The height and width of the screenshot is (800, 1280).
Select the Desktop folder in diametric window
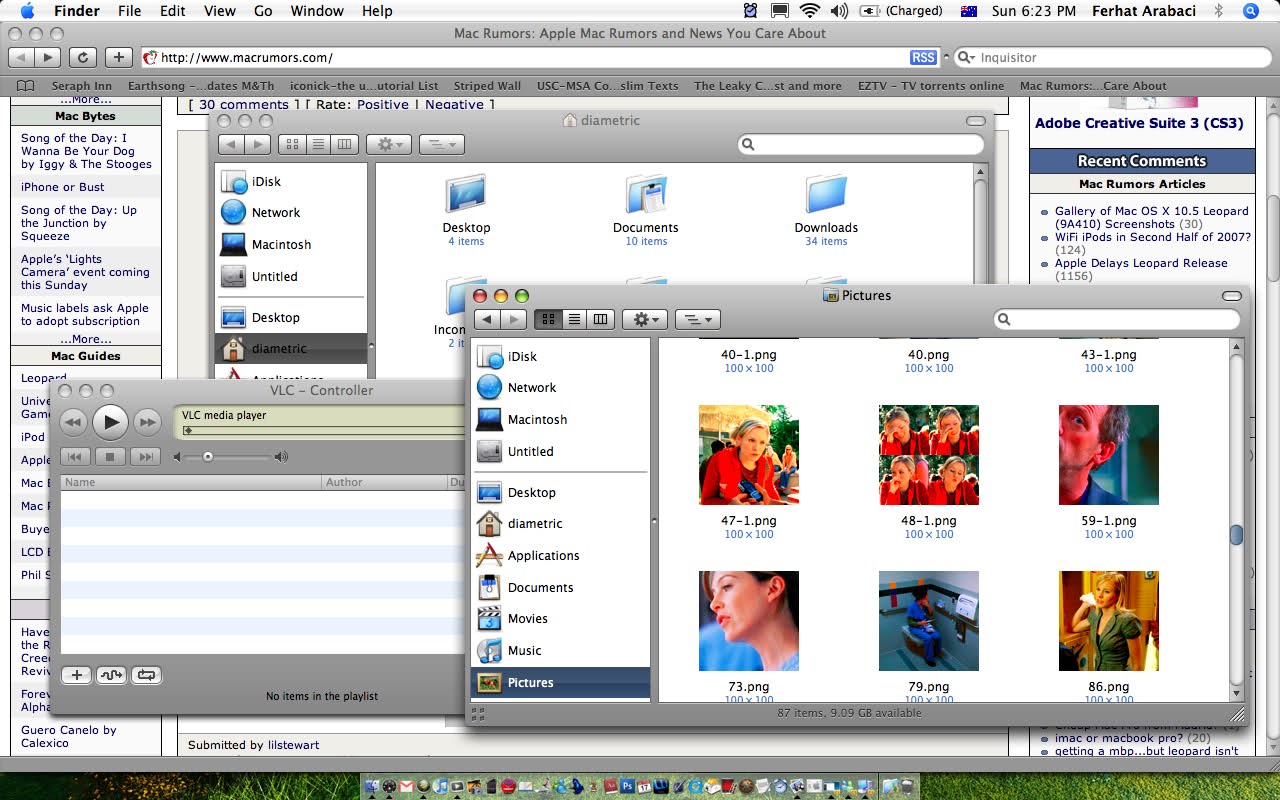pyautogui.click(x=466, y=193)
